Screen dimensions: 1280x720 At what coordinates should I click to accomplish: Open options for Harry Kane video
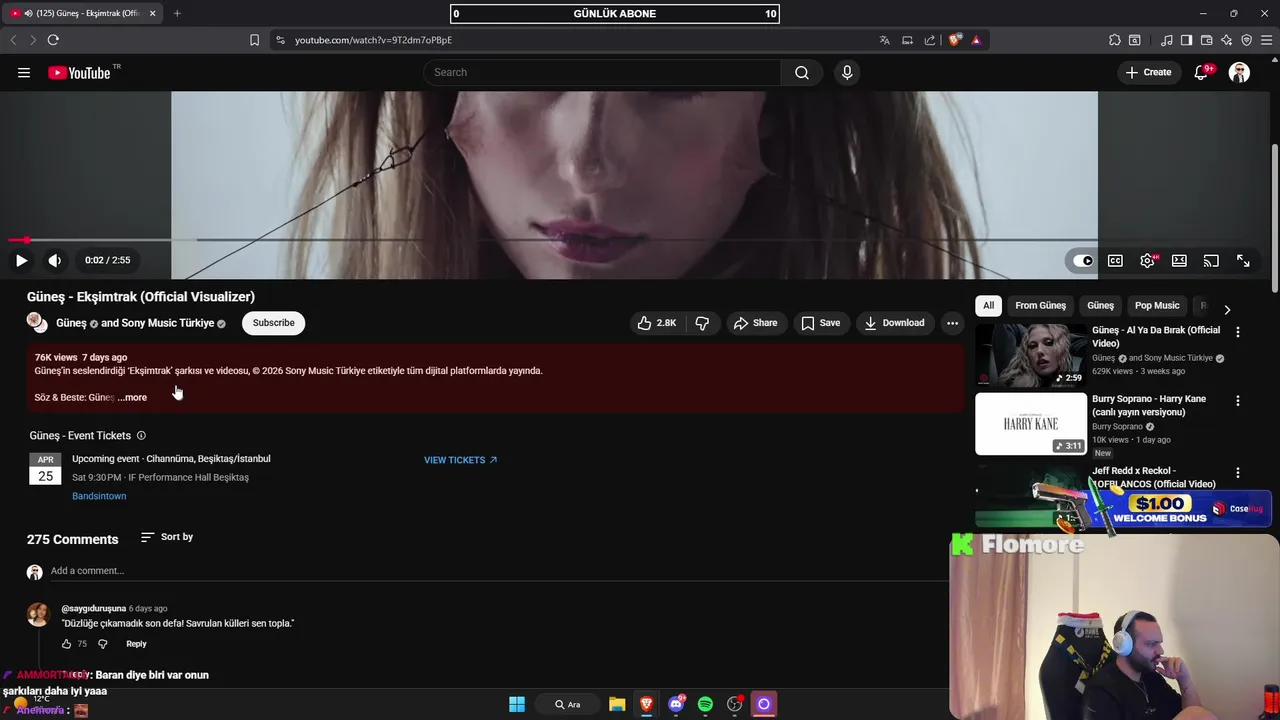click(1238, 401)
